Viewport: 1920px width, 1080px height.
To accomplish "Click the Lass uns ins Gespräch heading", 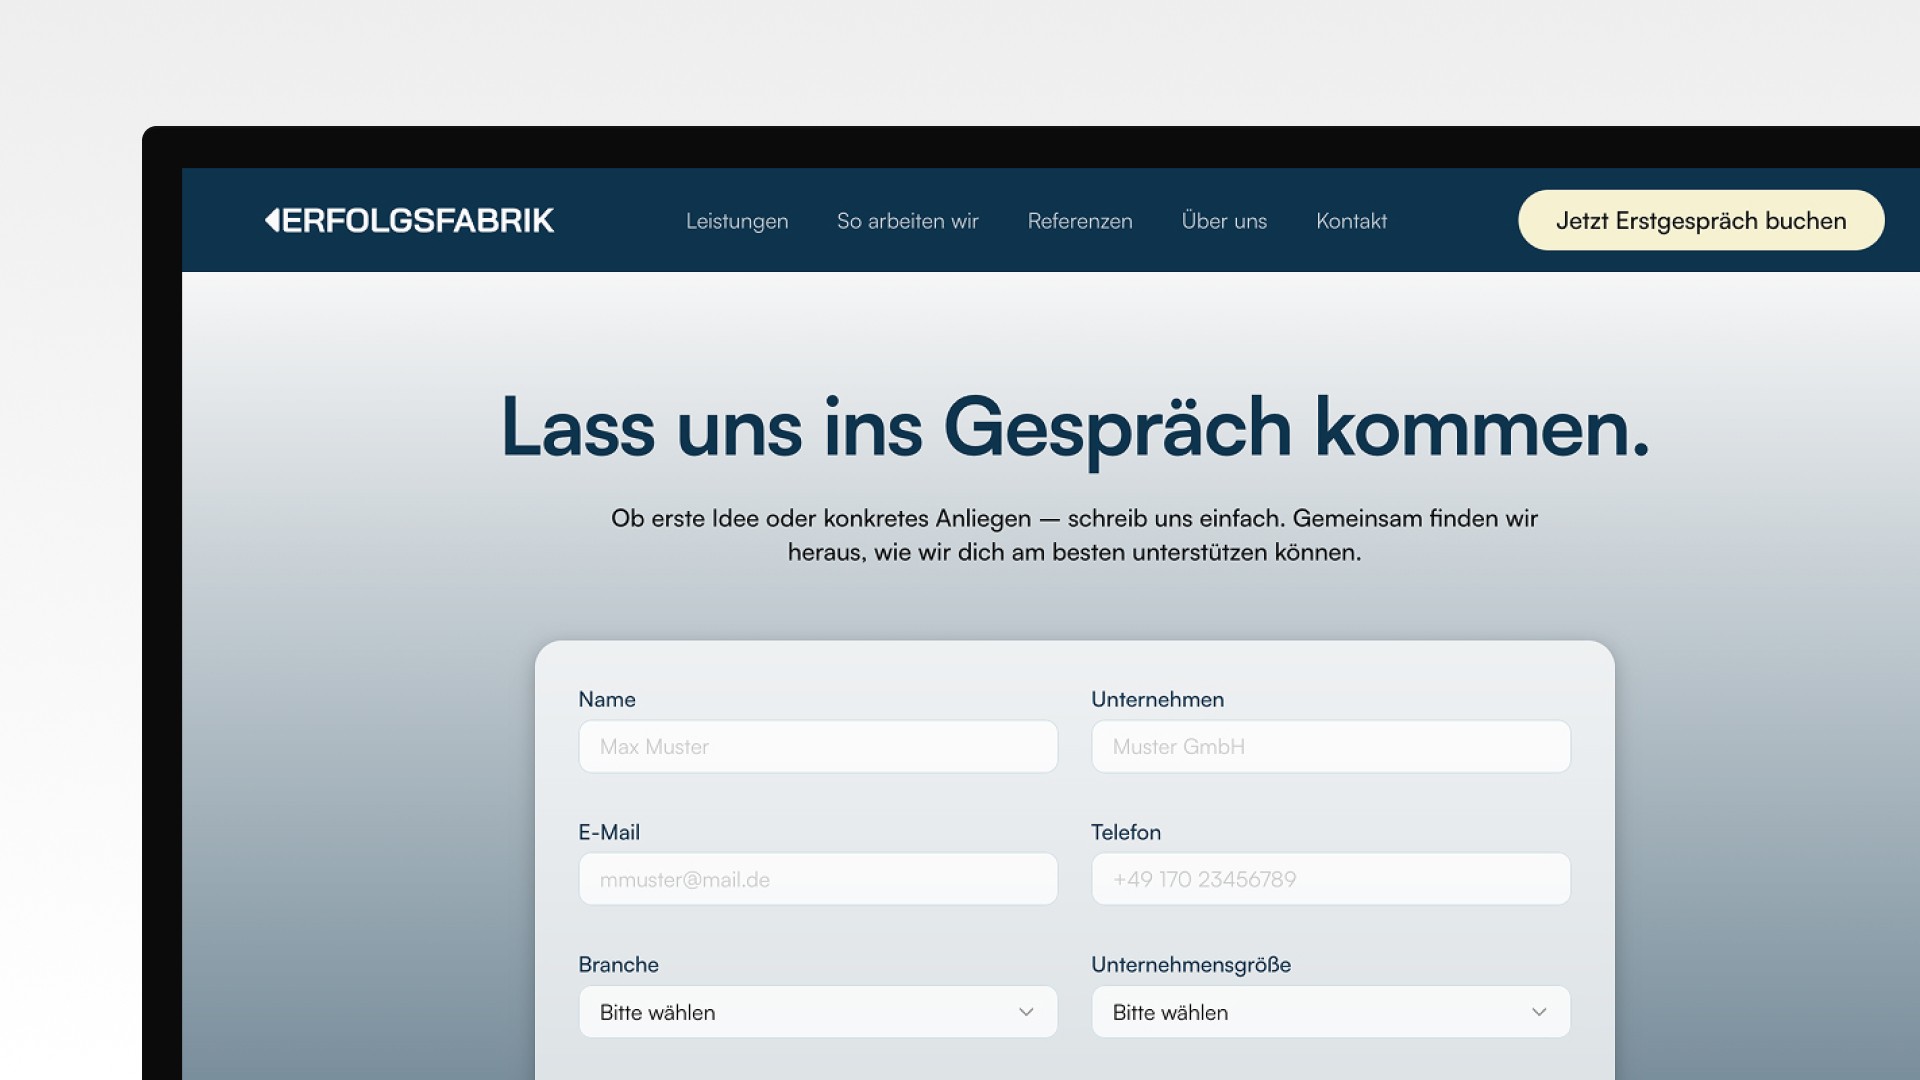I will [x=1074, y=428].
